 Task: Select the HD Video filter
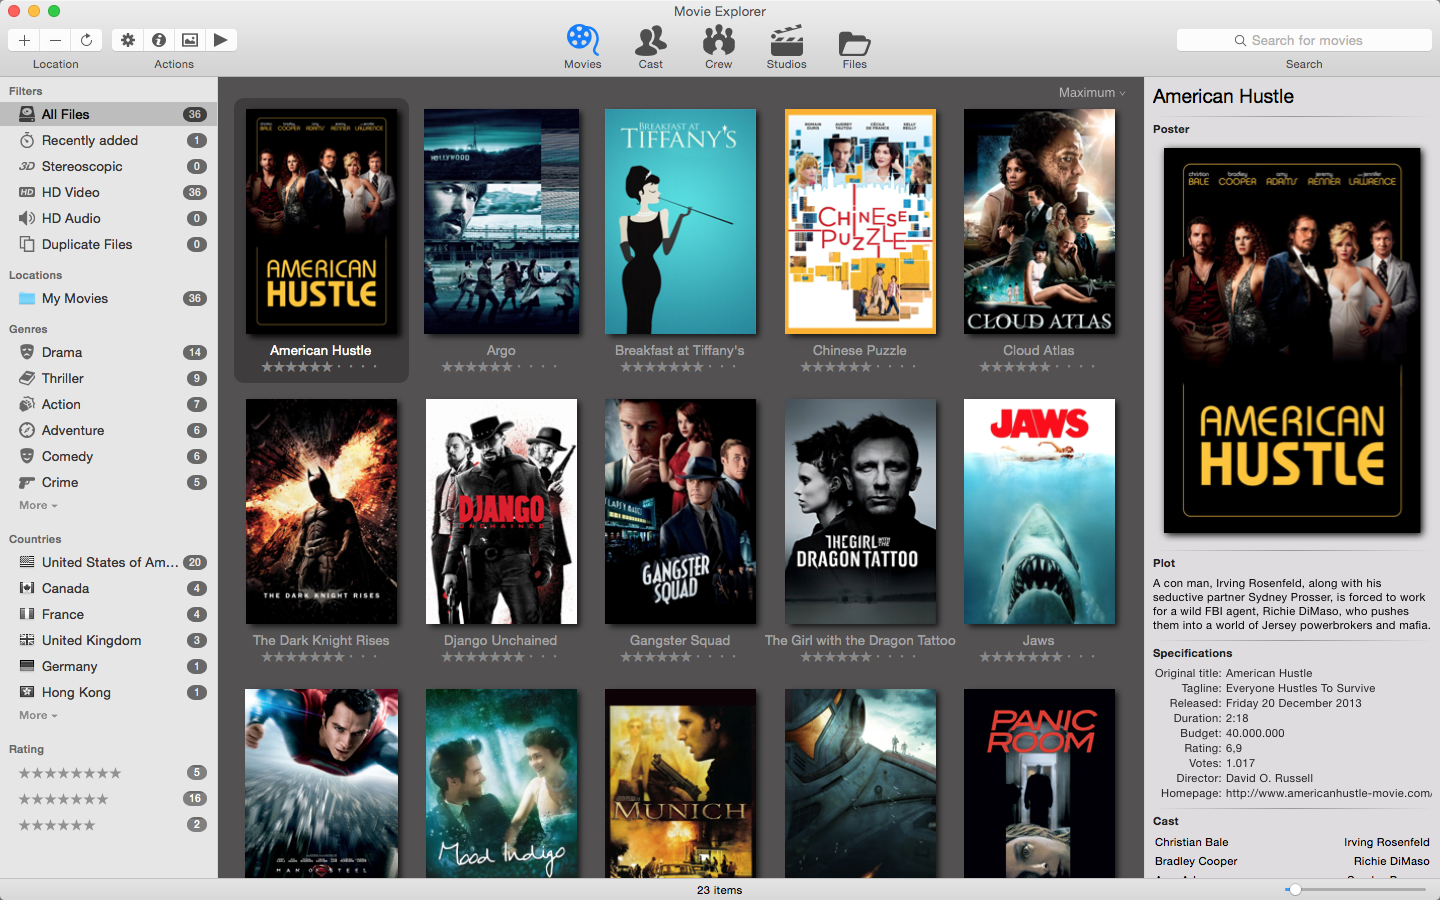tap(108, 192)
